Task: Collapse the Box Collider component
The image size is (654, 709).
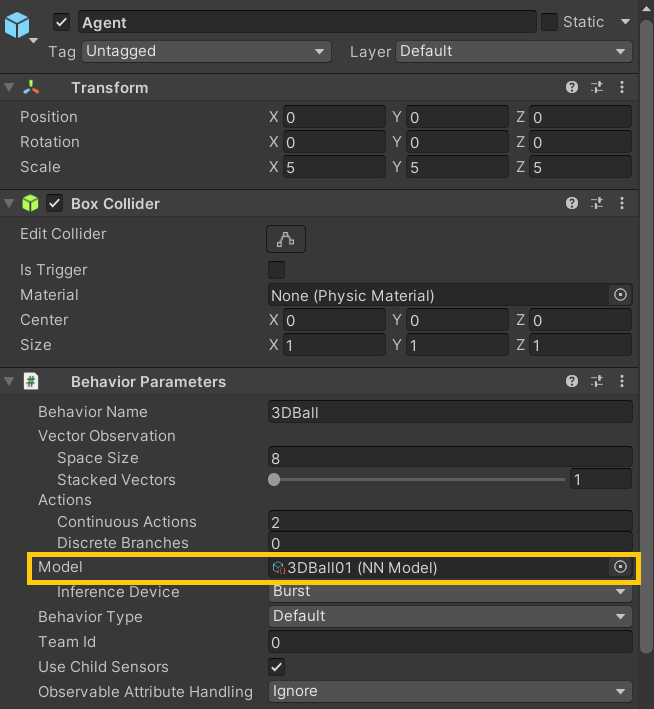Action: tap(9, 203)
